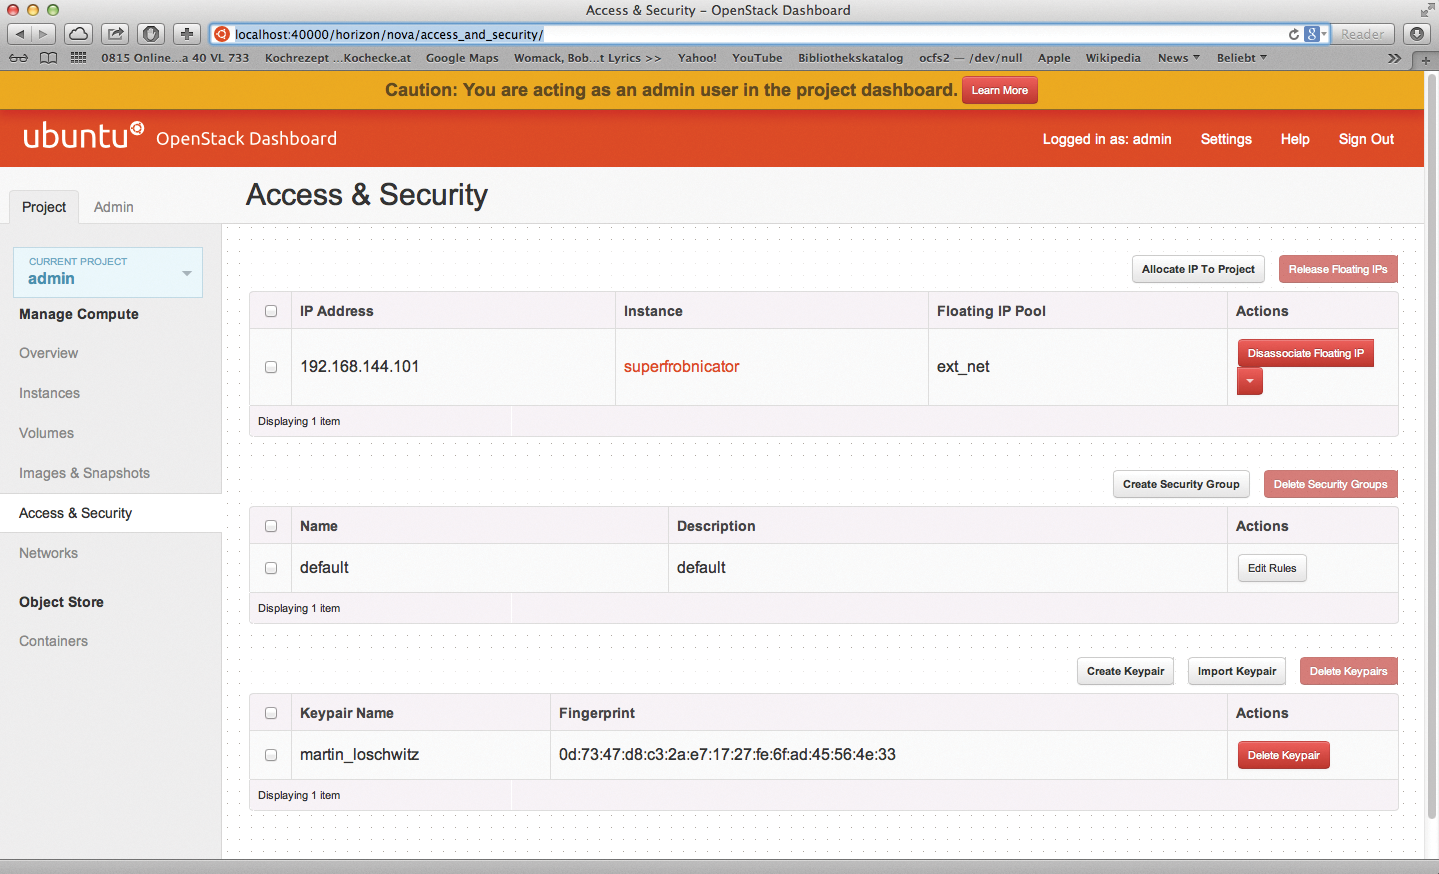The image size is (1439, 874).
Task: Check the box for 192.168.144.101
Action: 271,367
